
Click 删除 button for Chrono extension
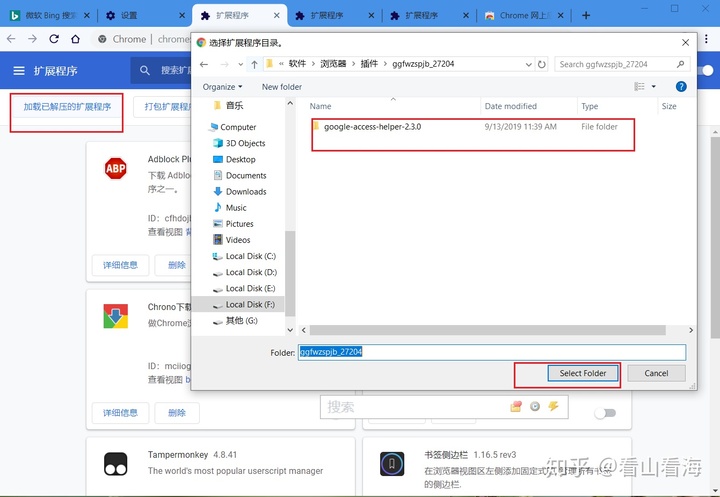point(177,412)
